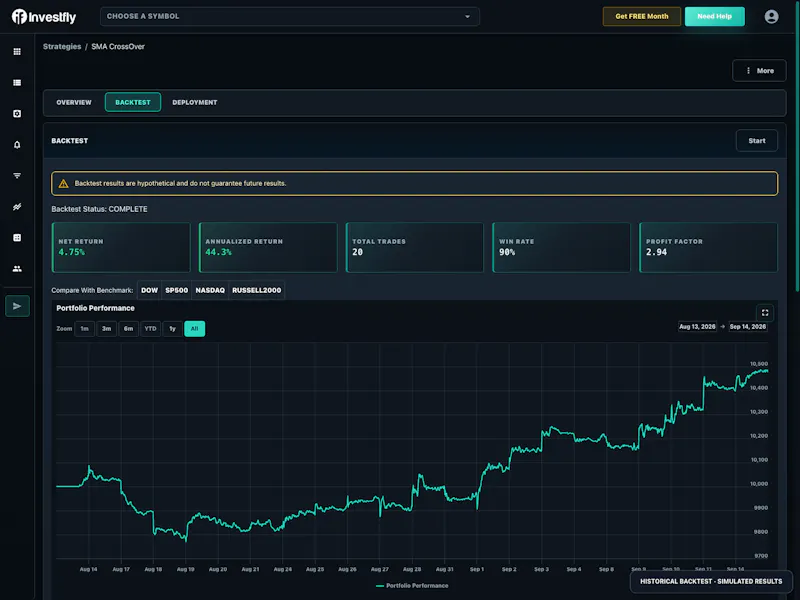Click the Investfly logo
Screen dimensions: 800x600
click(x=44, y=17)
